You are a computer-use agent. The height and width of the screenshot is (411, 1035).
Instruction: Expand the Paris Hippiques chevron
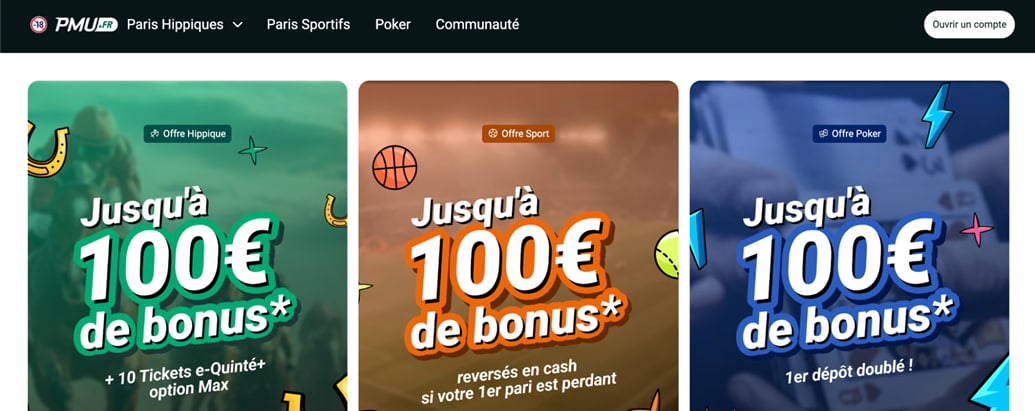point(238,24)
